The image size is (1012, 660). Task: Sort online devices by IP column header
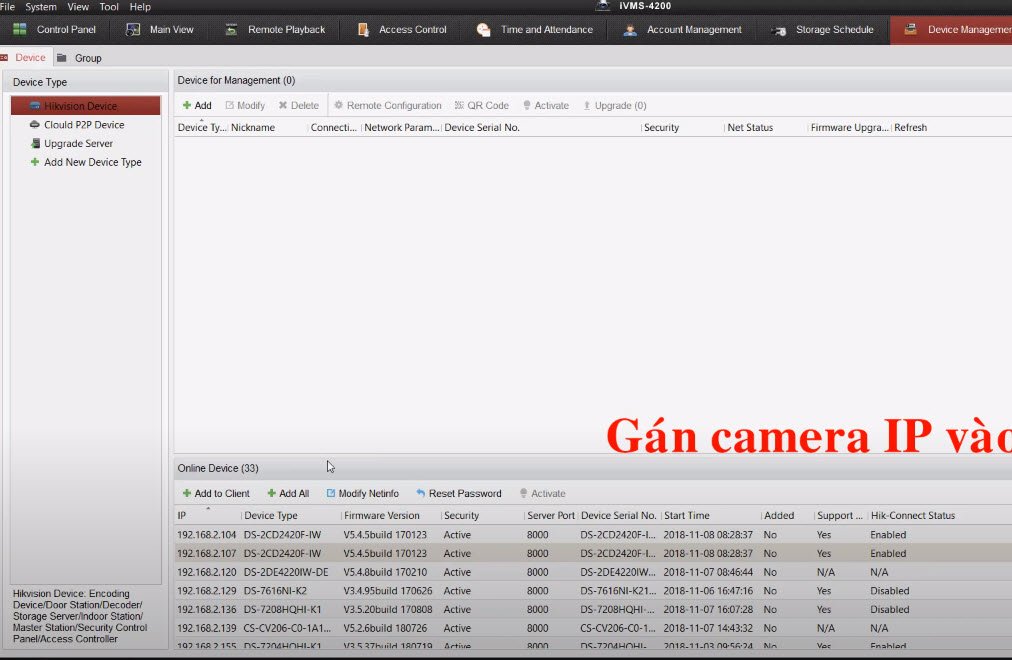coord(183,516)
